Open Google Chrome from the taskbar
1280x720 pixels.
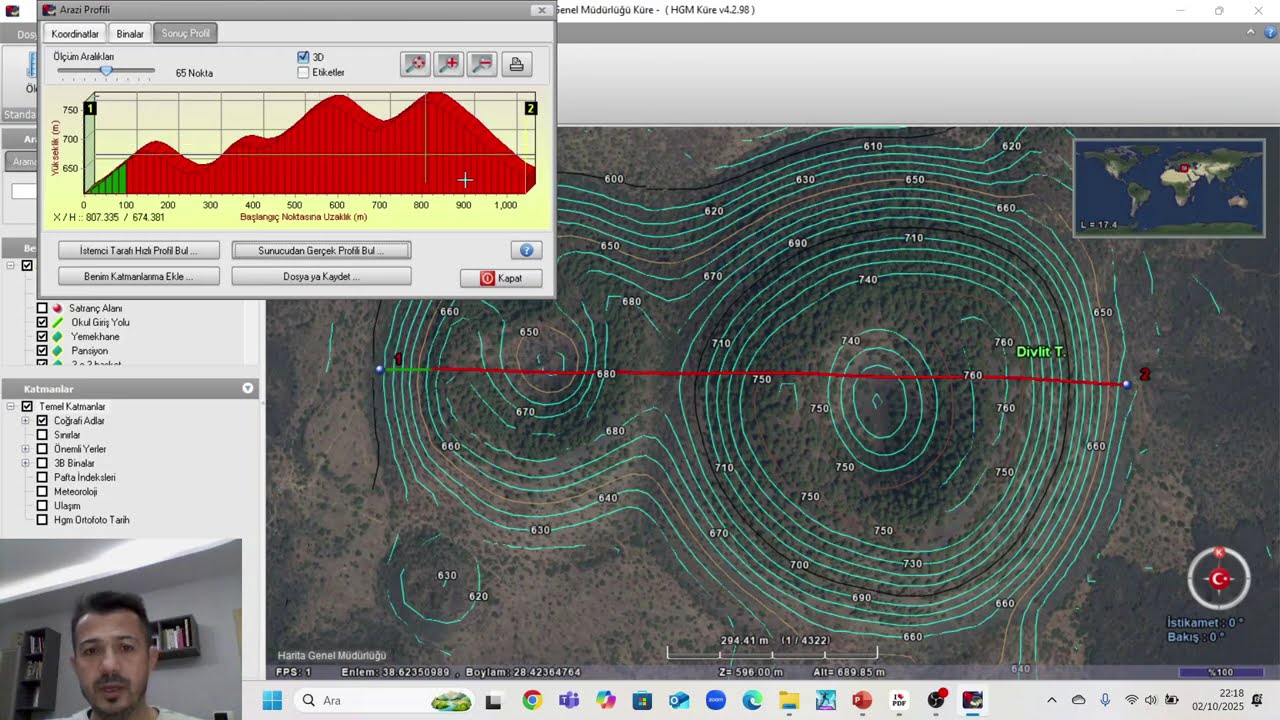[532, 700]
